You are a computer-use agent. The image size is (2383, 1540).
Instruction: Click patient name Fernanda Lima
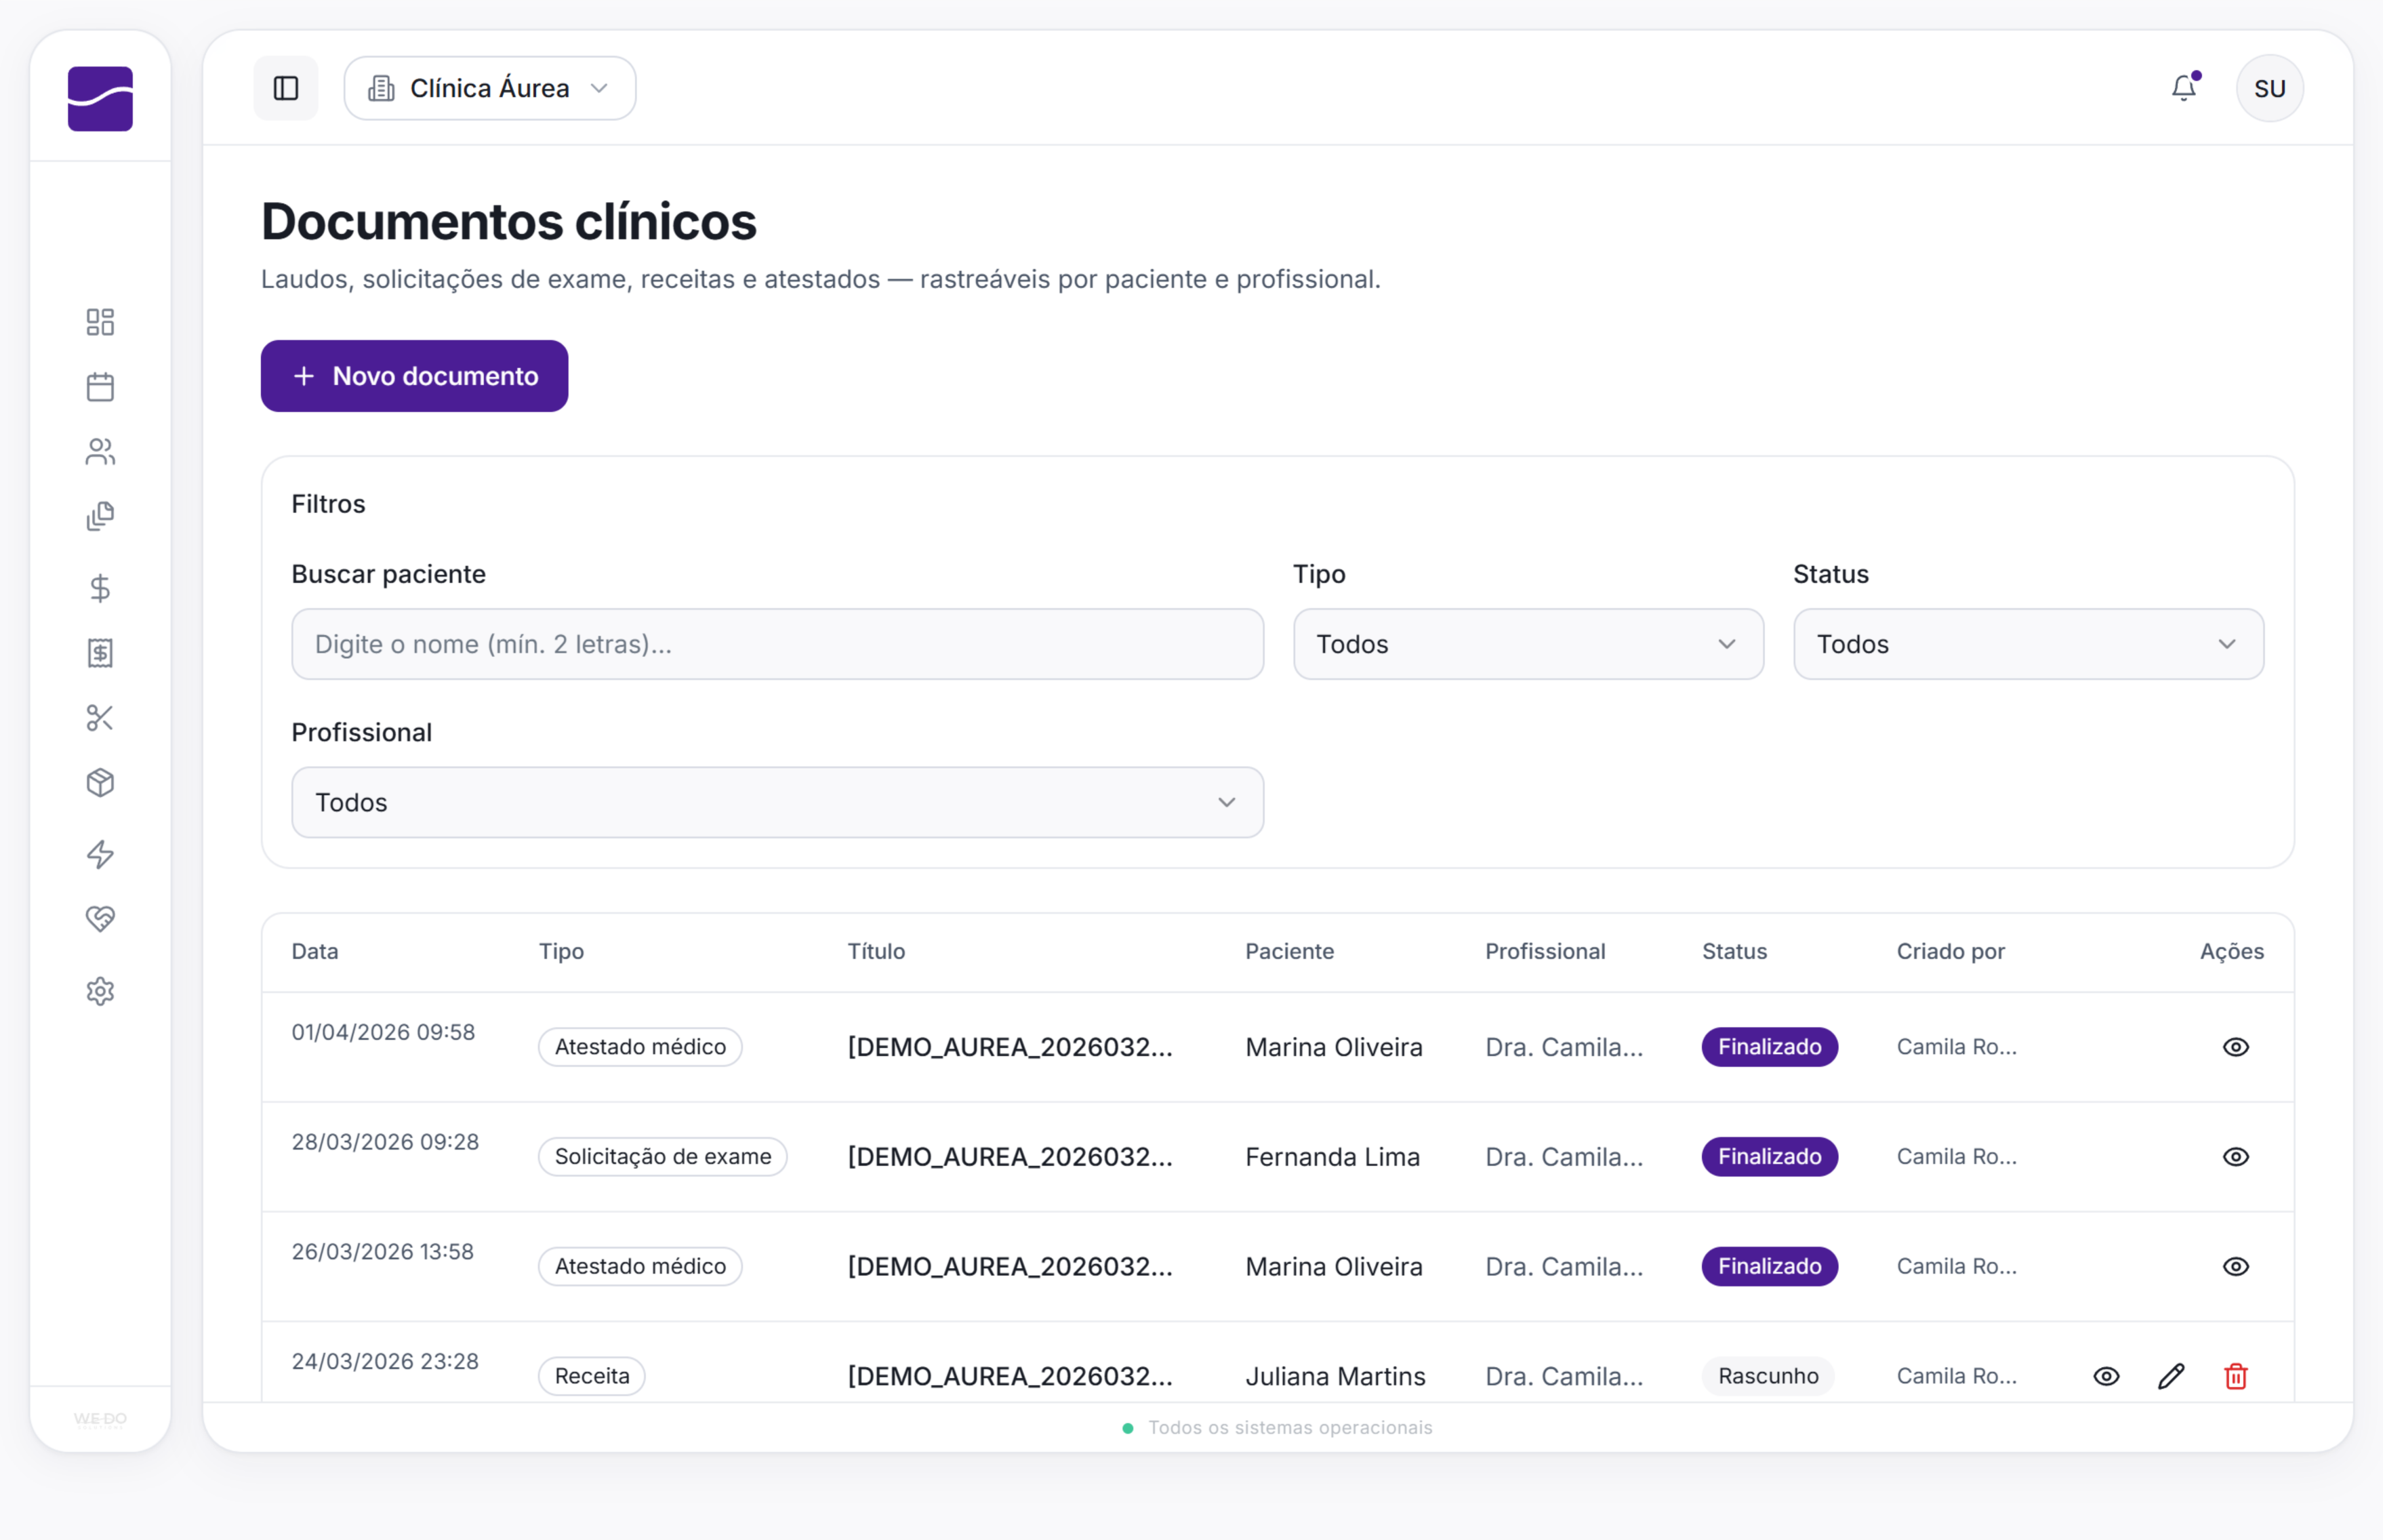pos(1332,1157)
